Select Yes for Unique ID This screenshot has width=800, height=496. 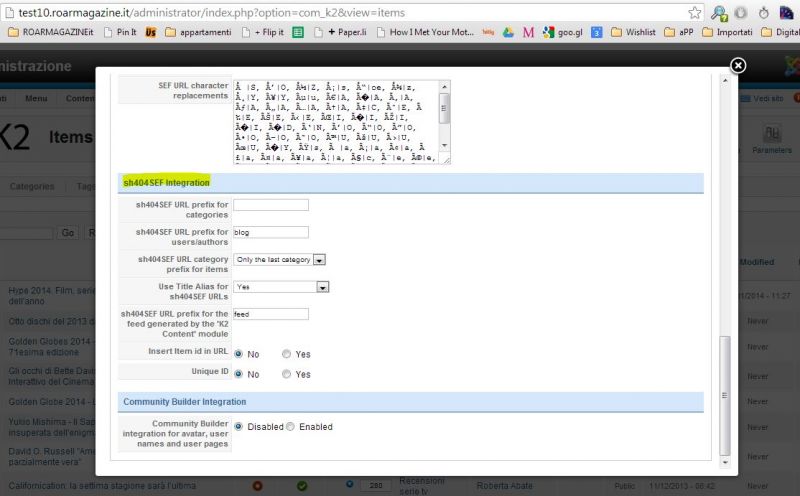tap(287, 374)
